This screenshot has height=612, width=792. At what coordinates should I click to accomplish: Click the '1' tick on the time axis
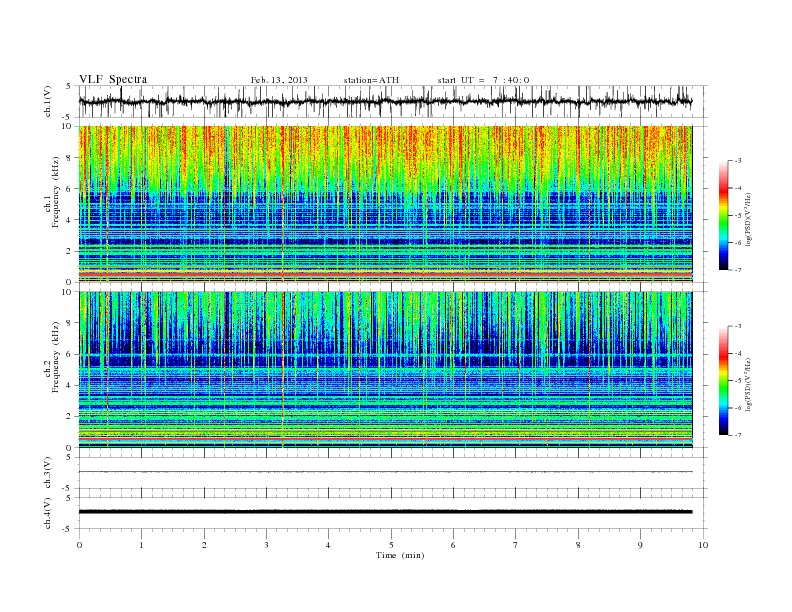click(142, 545)
